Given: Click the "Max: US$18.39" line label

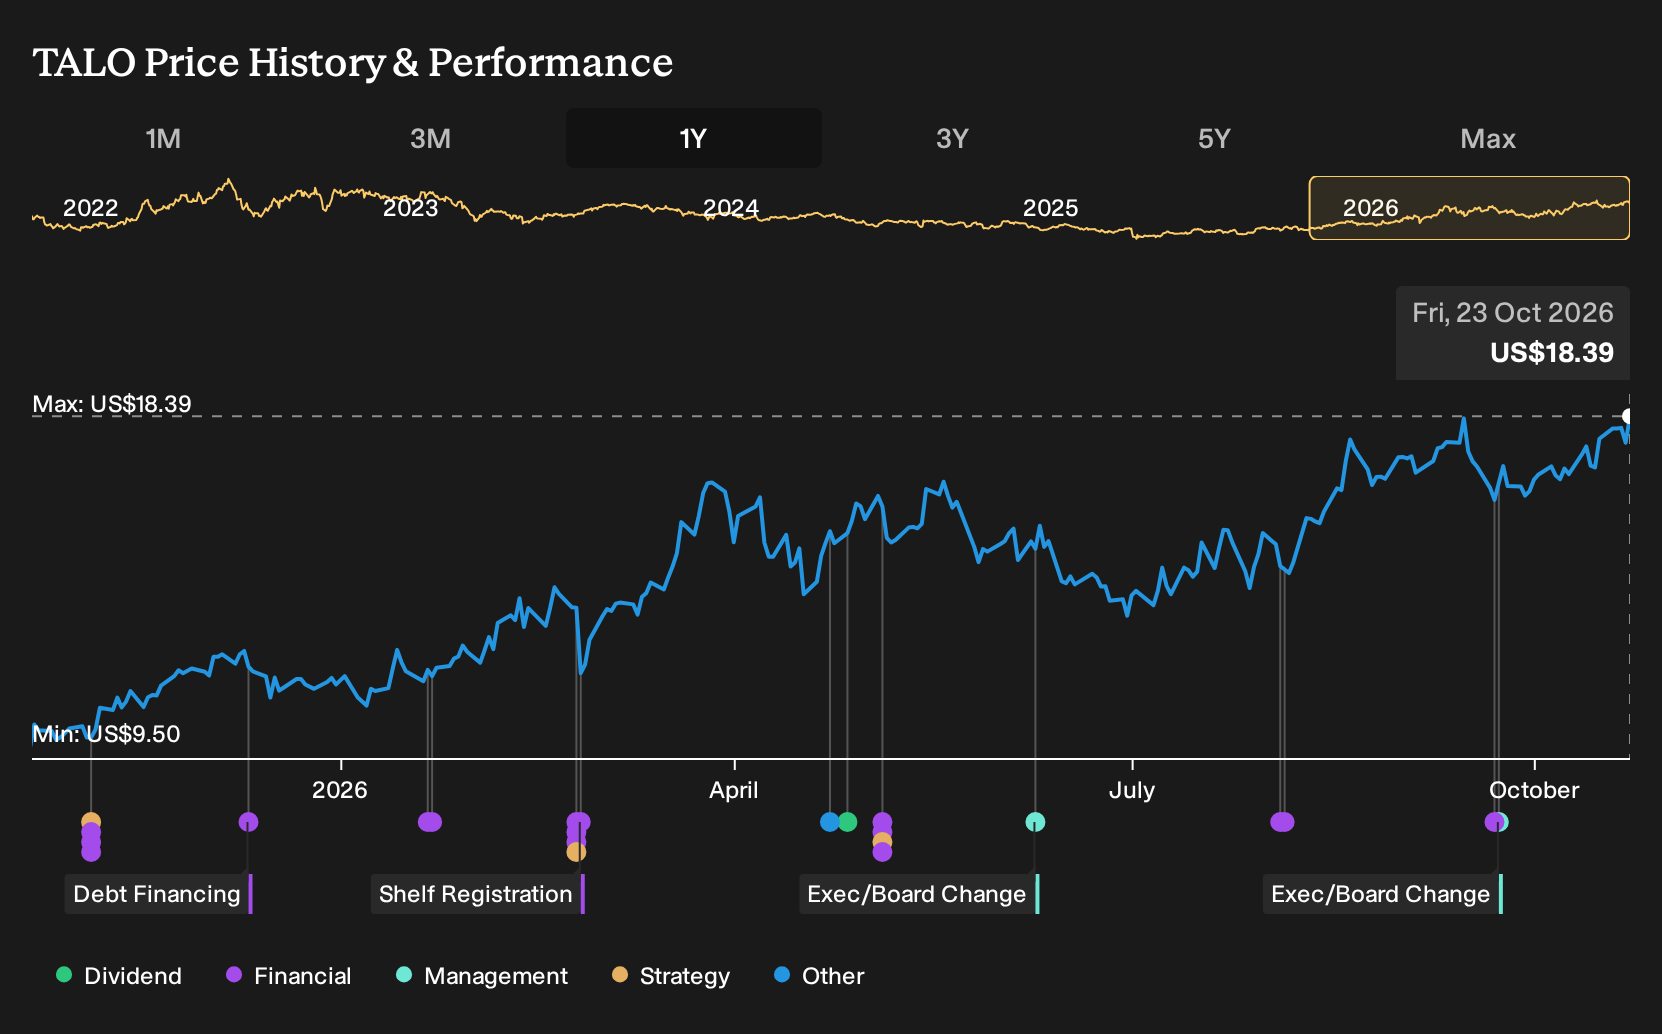Looking at the screenshot, I should 112,404.
